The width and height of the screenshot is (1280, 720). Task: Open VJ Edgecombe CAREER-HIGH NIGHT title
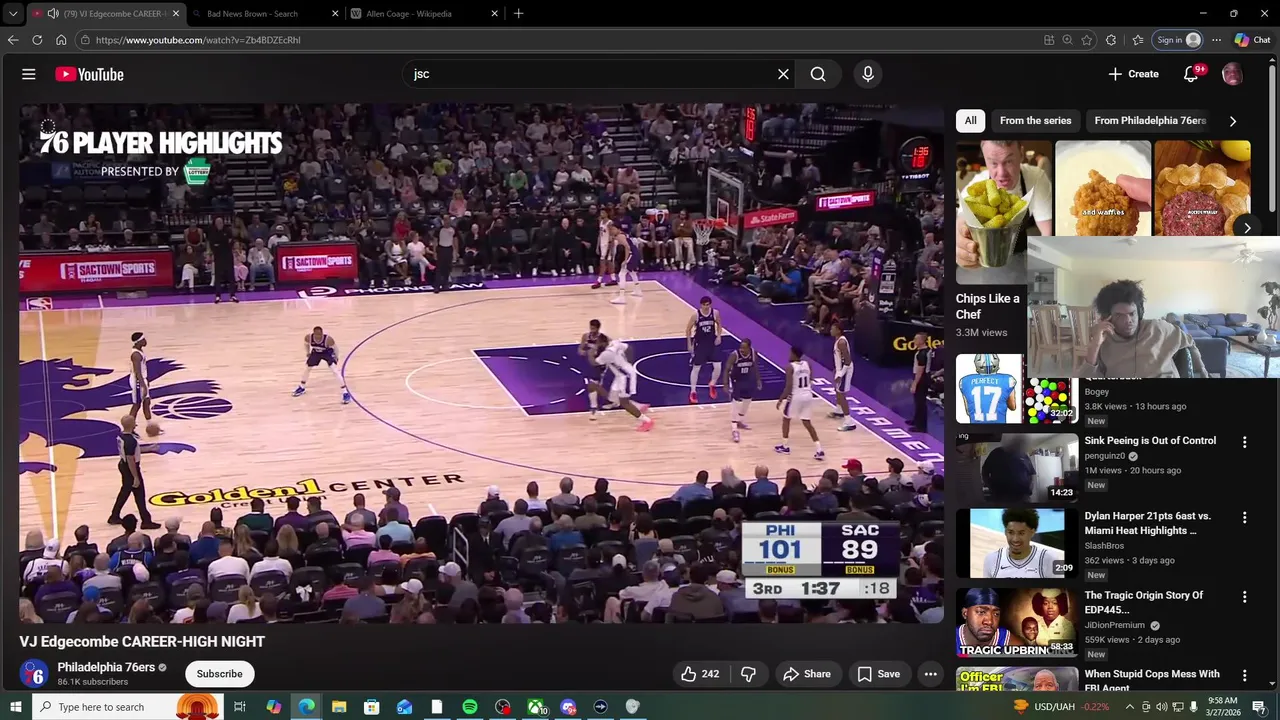click(x=142, y=642)
